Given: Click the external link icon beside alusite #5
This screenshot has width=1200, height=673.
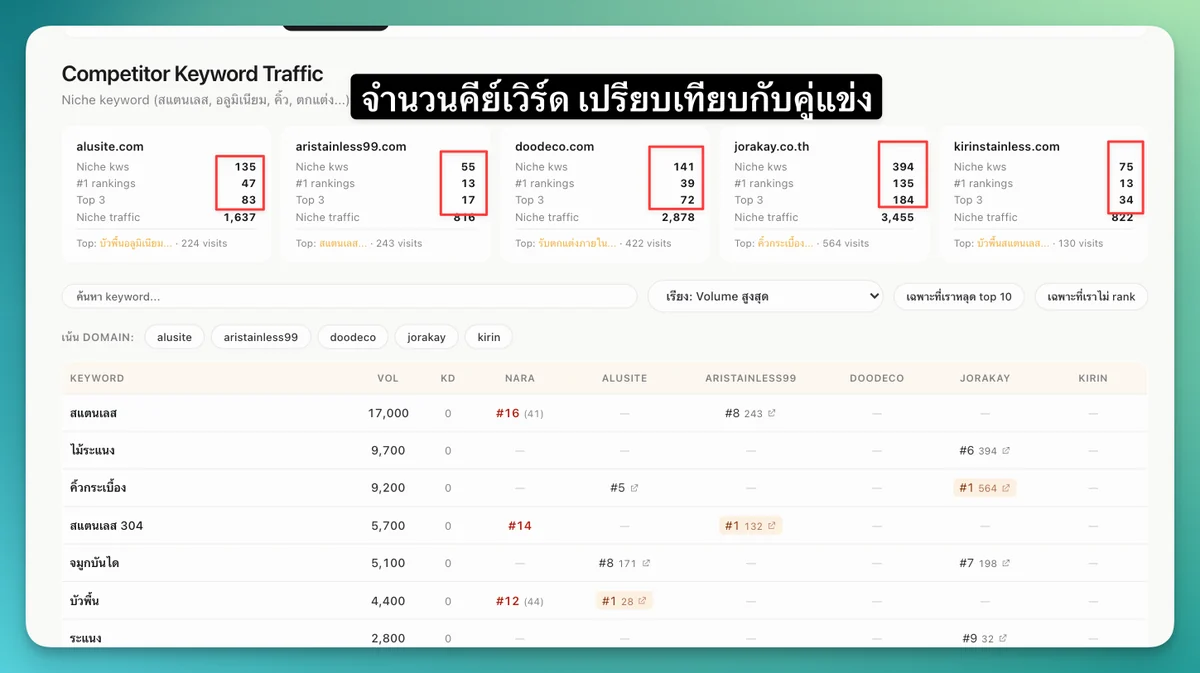Looking at the screenshot, I should [x=635, y=488].
